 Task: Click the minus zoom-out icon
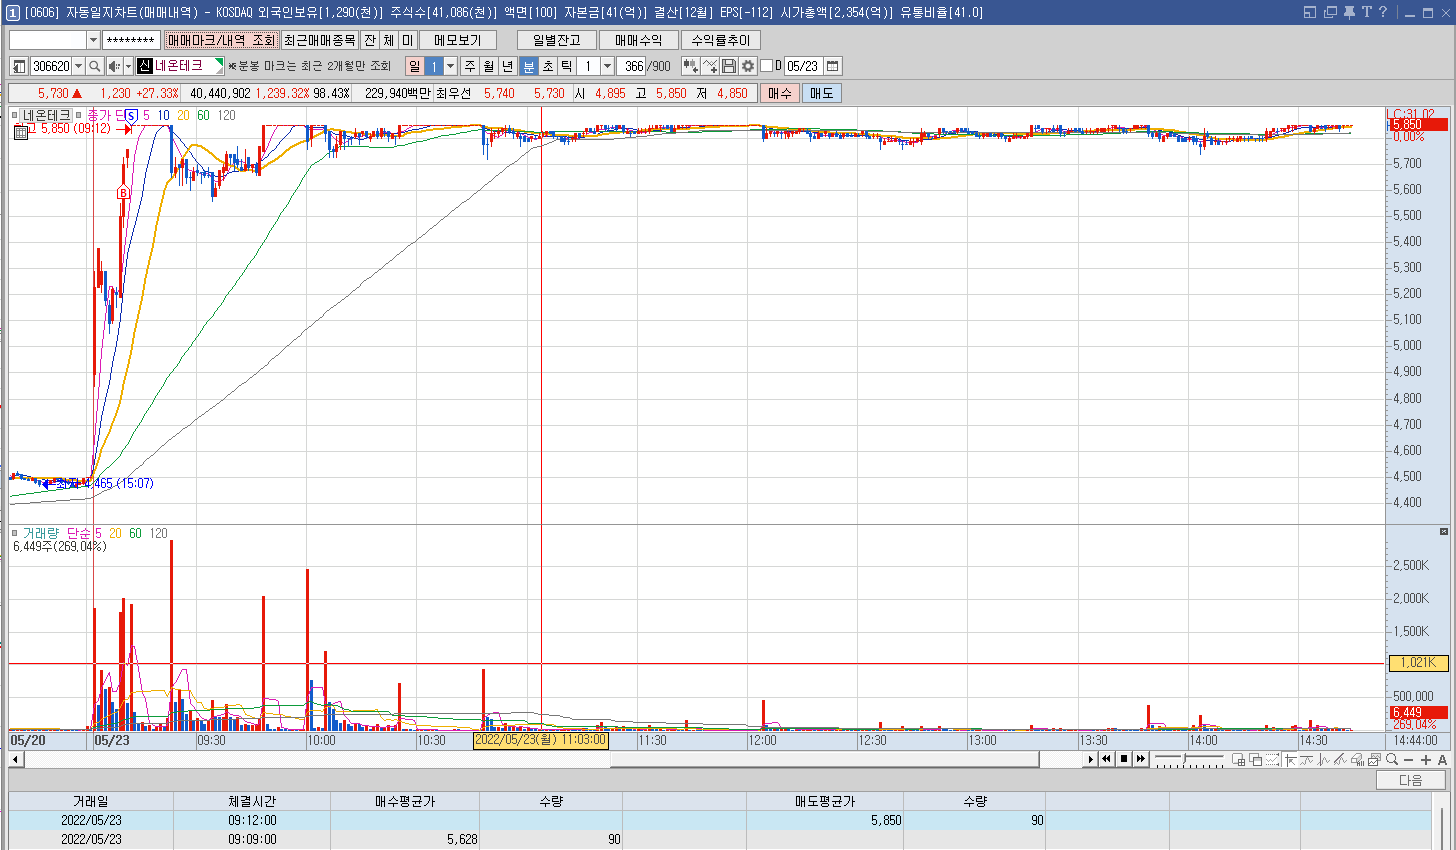(1408, 760)
